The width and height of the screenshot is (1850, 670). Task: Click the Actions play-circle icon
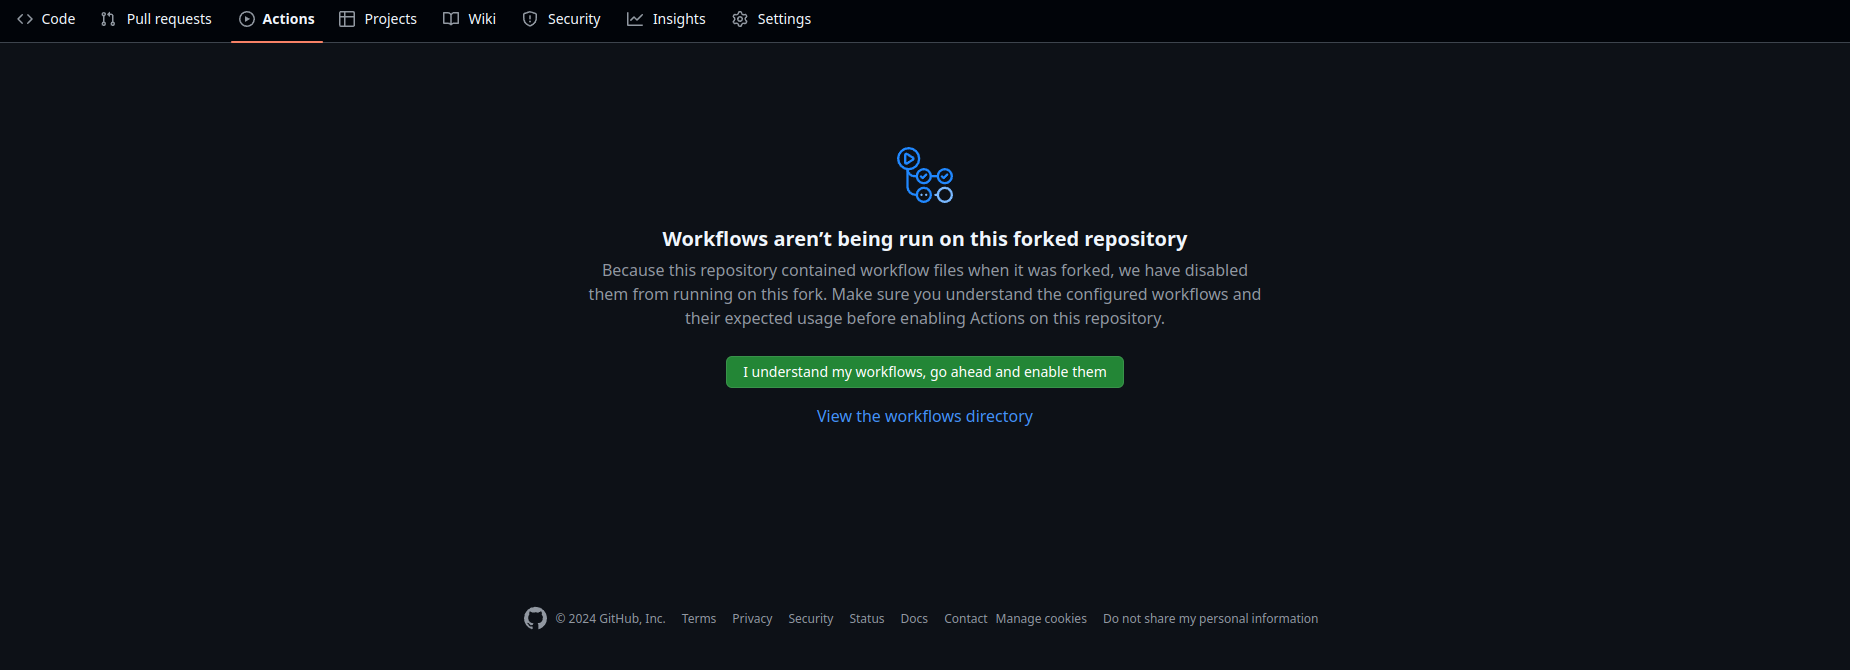pyautogui.click(x=247, y=19)
